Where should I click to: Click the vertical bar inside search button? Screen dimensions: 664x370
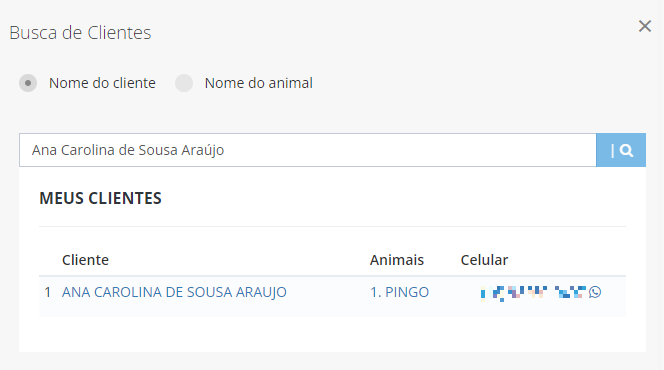click(x=612, y=151)
